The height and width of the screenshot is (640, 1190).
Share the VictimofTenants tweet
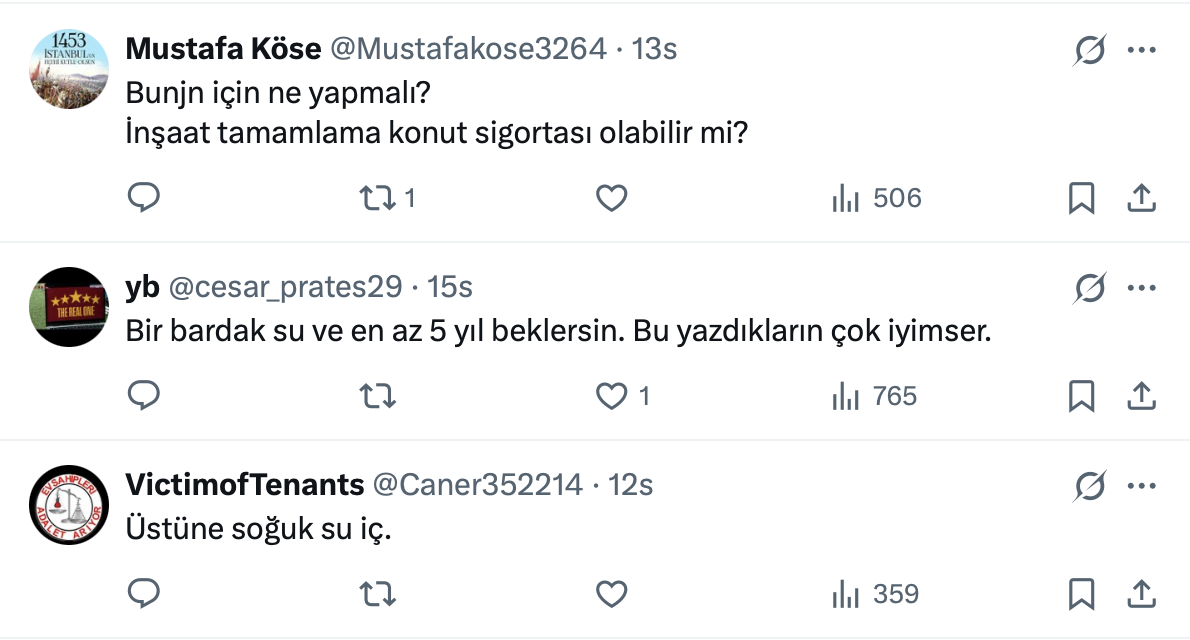coord(1141,595)
